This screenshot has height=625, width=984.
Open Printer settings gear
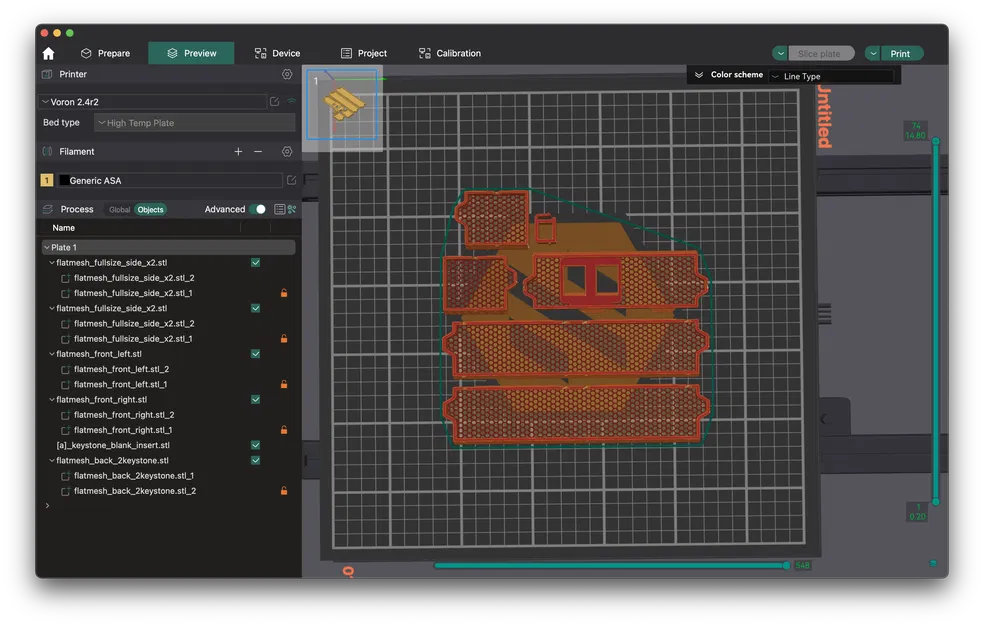287,74
